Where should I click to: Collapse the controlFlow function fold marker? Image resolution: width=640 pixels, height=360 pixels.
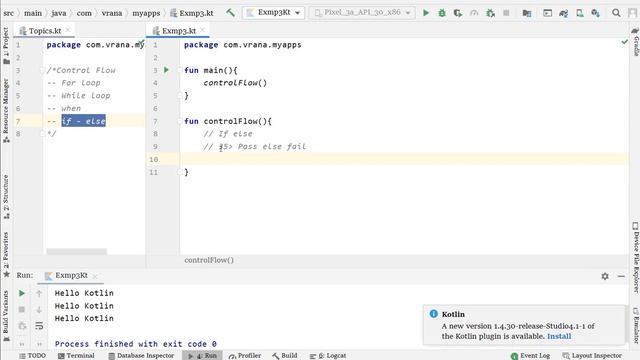[180, 121]
